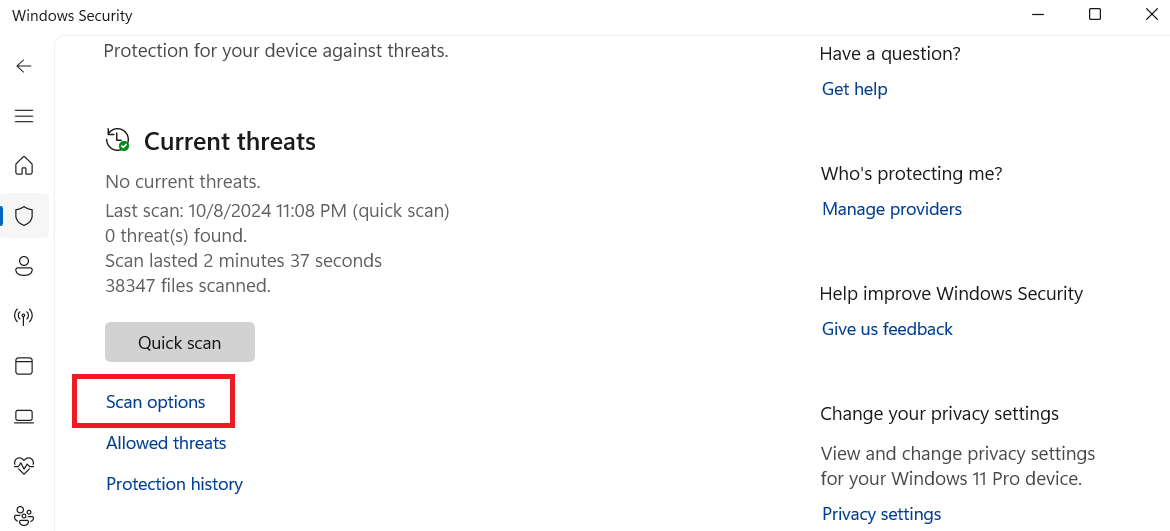Open Scan options link

click(155, 402)
